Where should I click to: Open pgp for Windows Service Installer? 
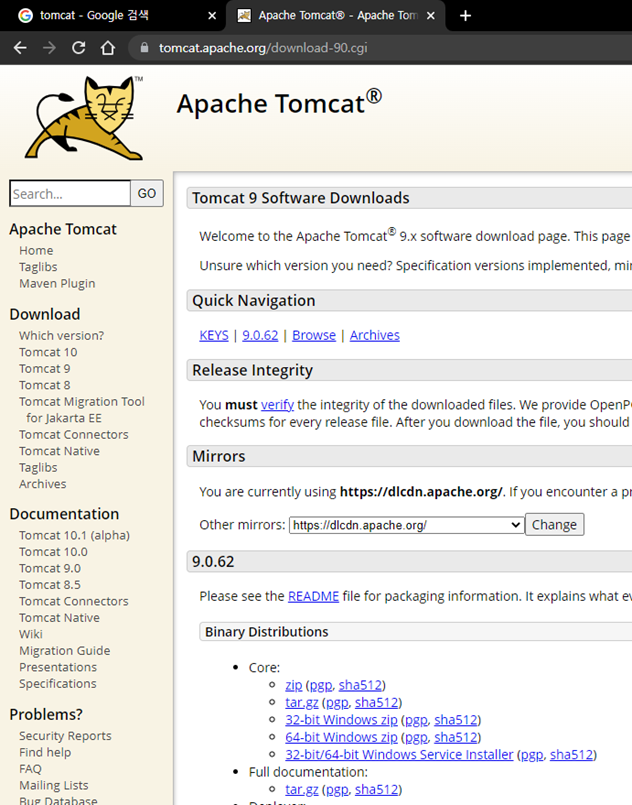[x=532, y=755]
